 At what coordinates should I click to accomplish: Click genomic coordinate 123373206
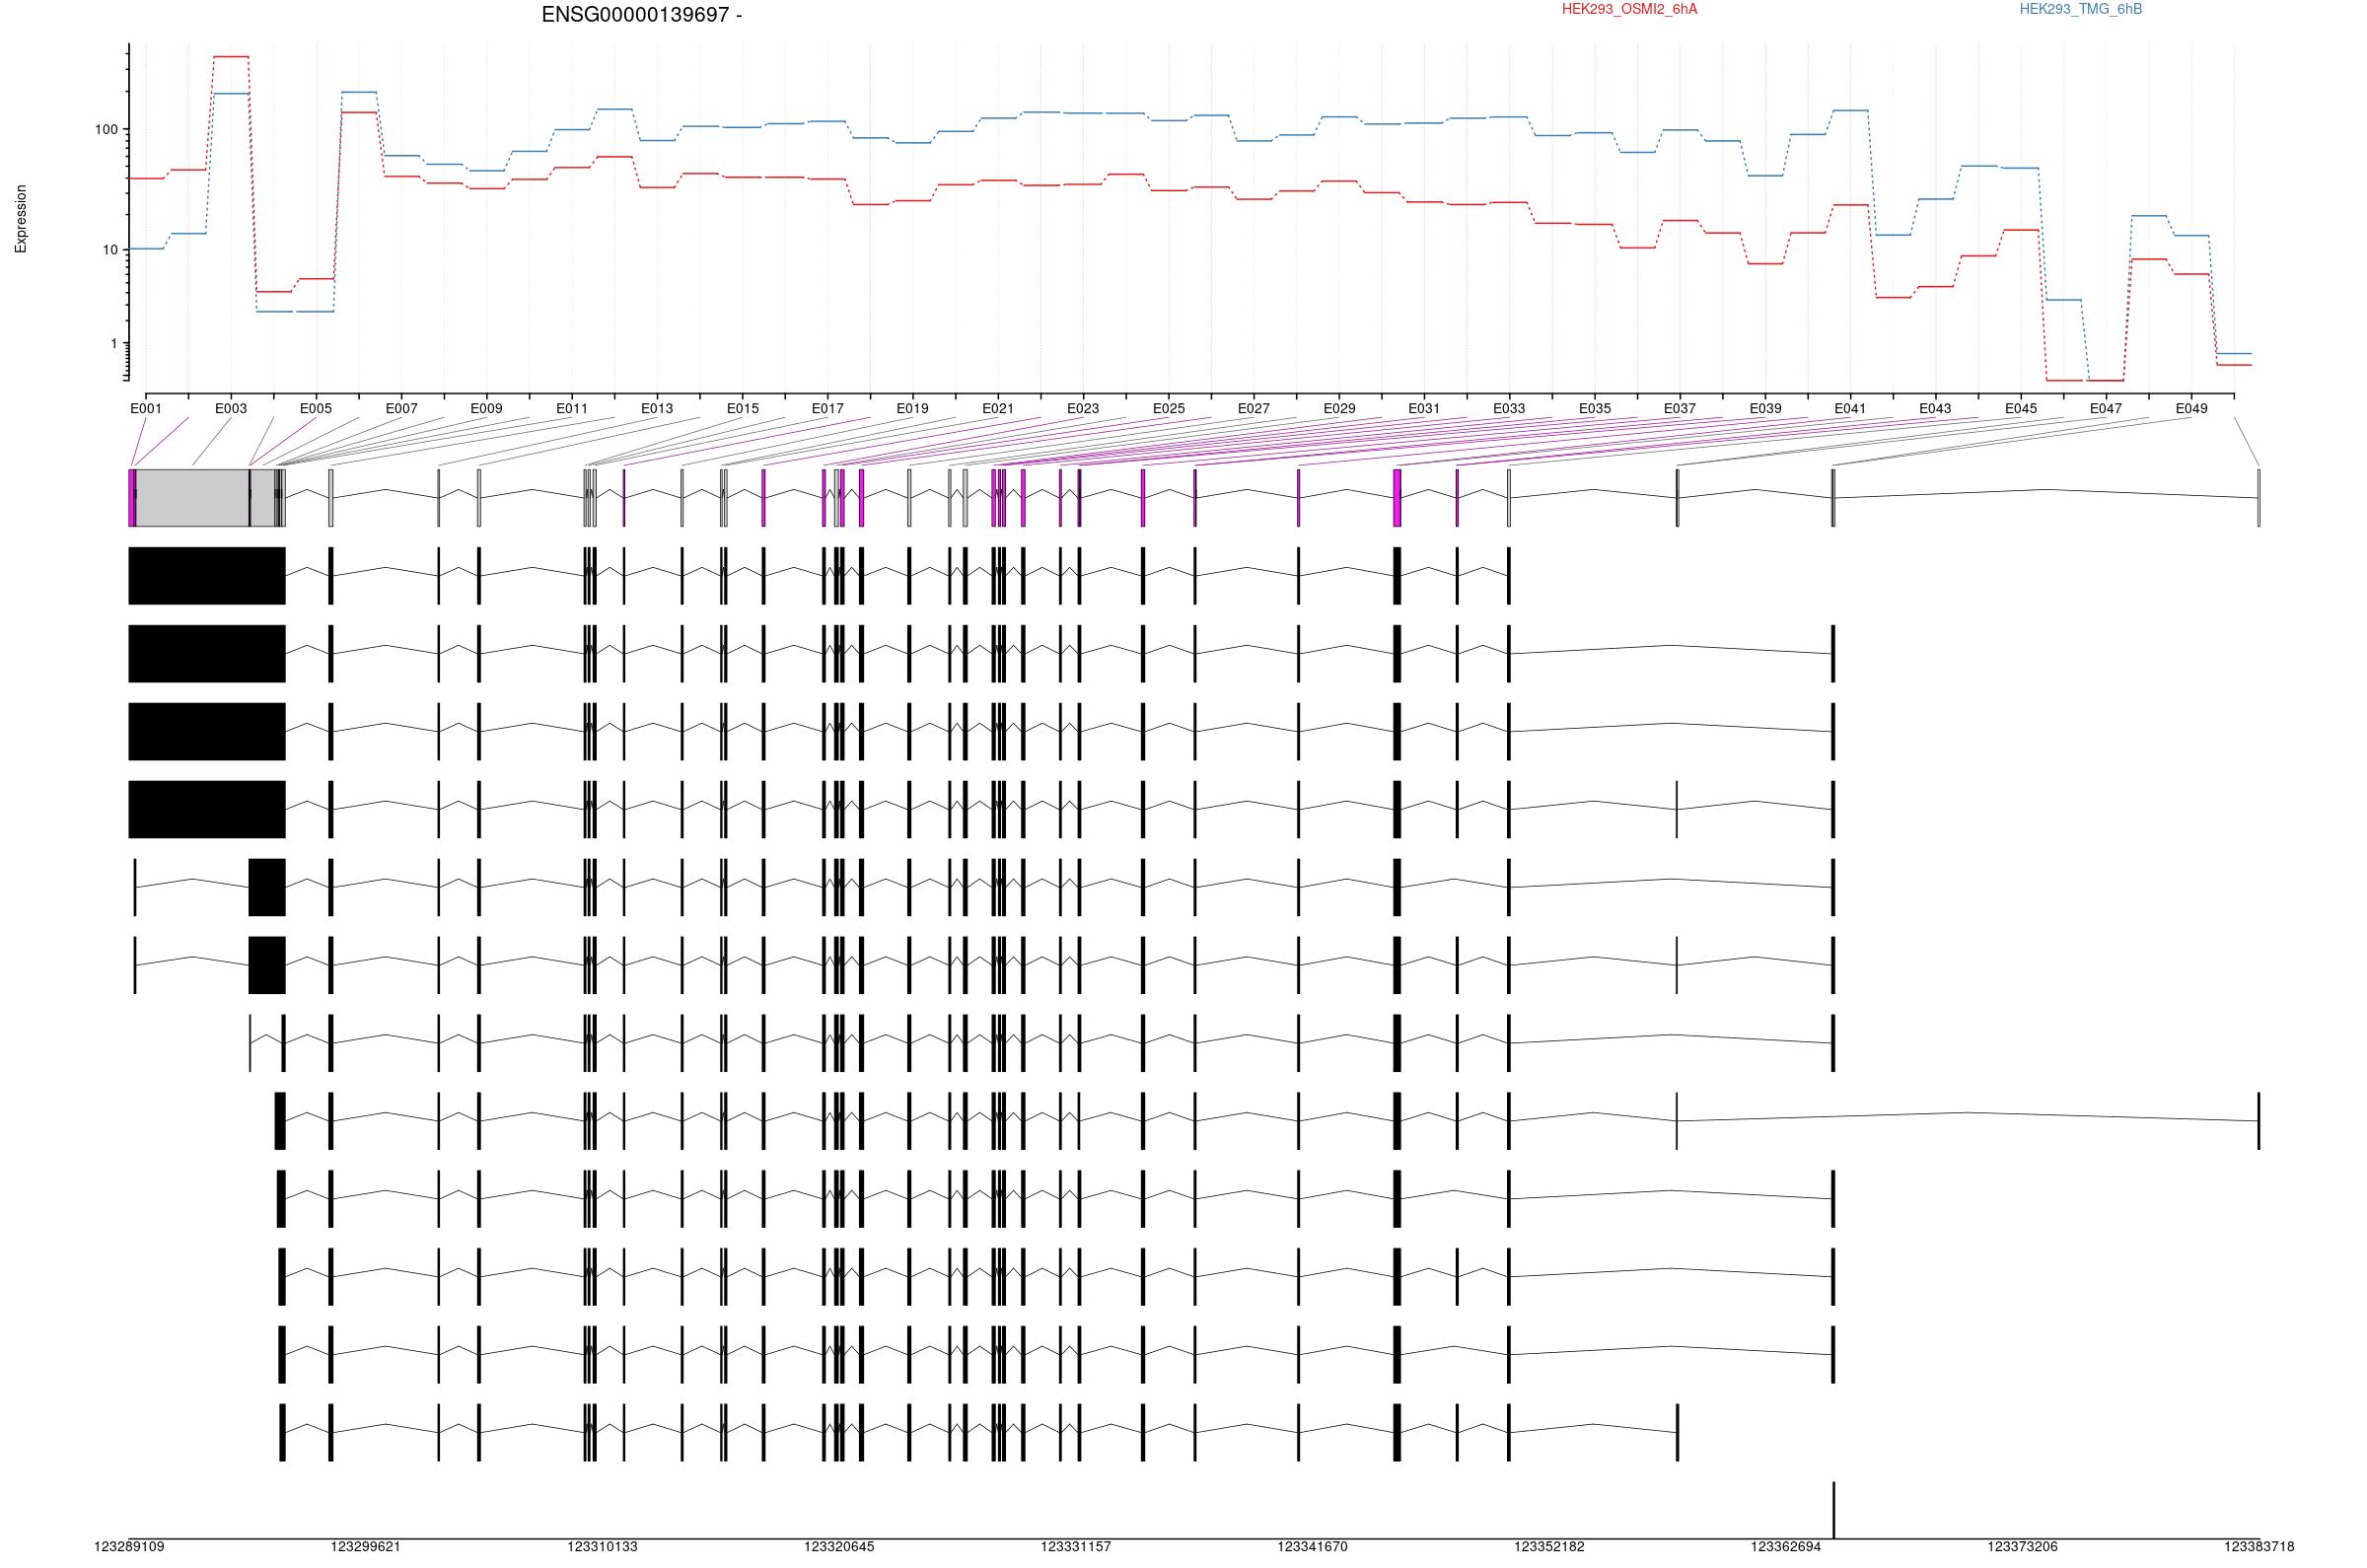click(x=2022, y=1547)
